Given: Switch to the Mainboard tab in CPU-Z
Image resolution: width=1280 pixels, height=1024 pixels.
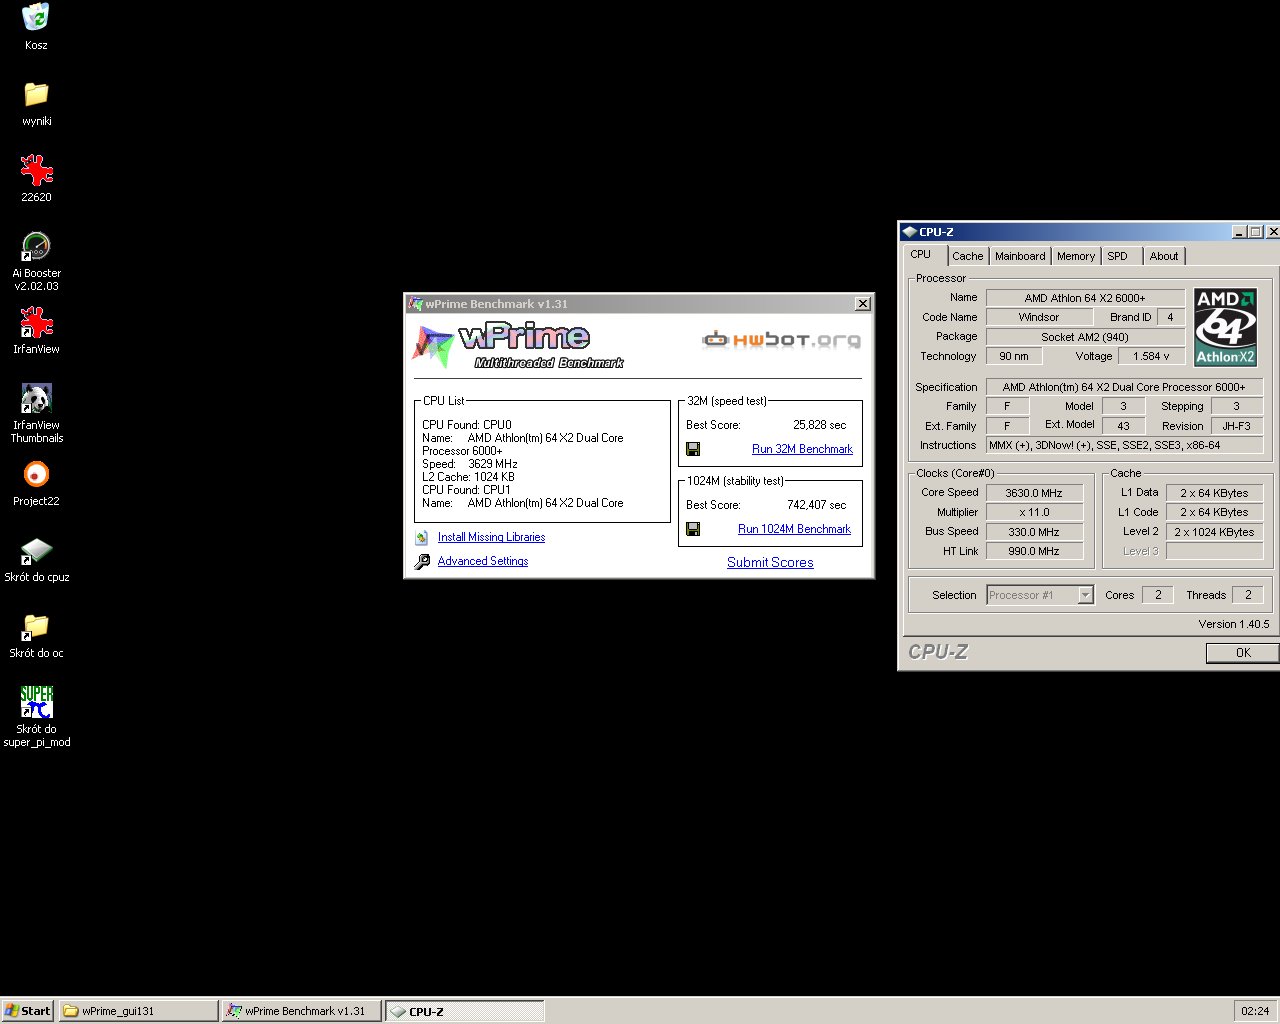Looking at the screenshot, I should (1020, 256).
